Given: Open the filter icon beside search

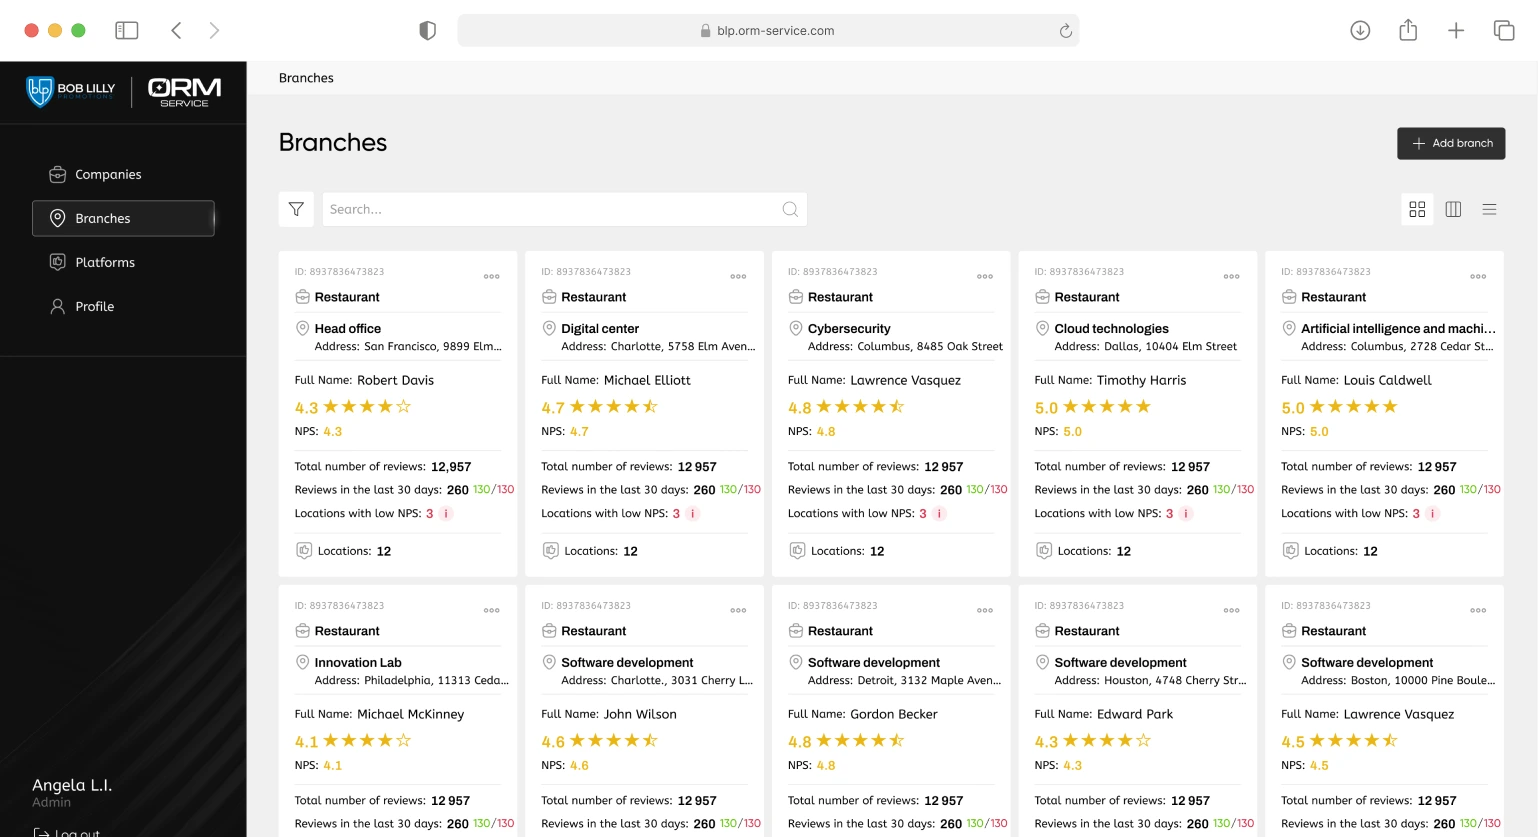Looking at the screenshot, I should (296, 209).
